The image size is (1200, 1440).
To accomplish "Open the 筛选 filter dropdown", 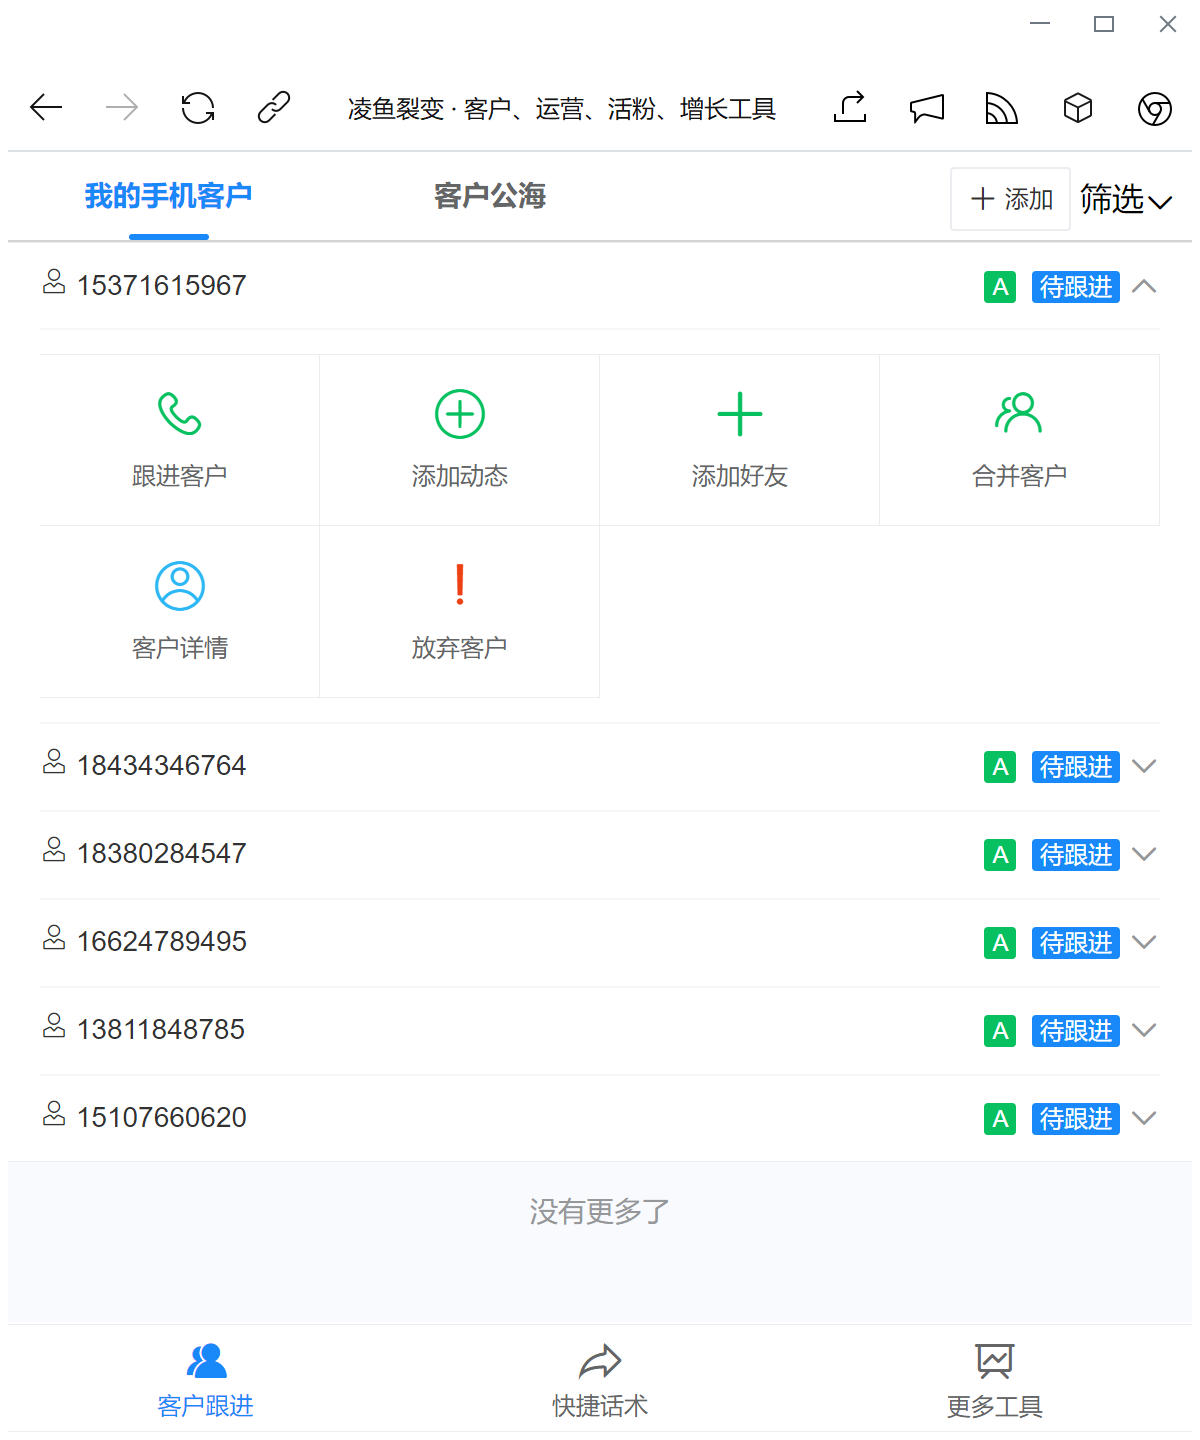I will (1125, 200).
